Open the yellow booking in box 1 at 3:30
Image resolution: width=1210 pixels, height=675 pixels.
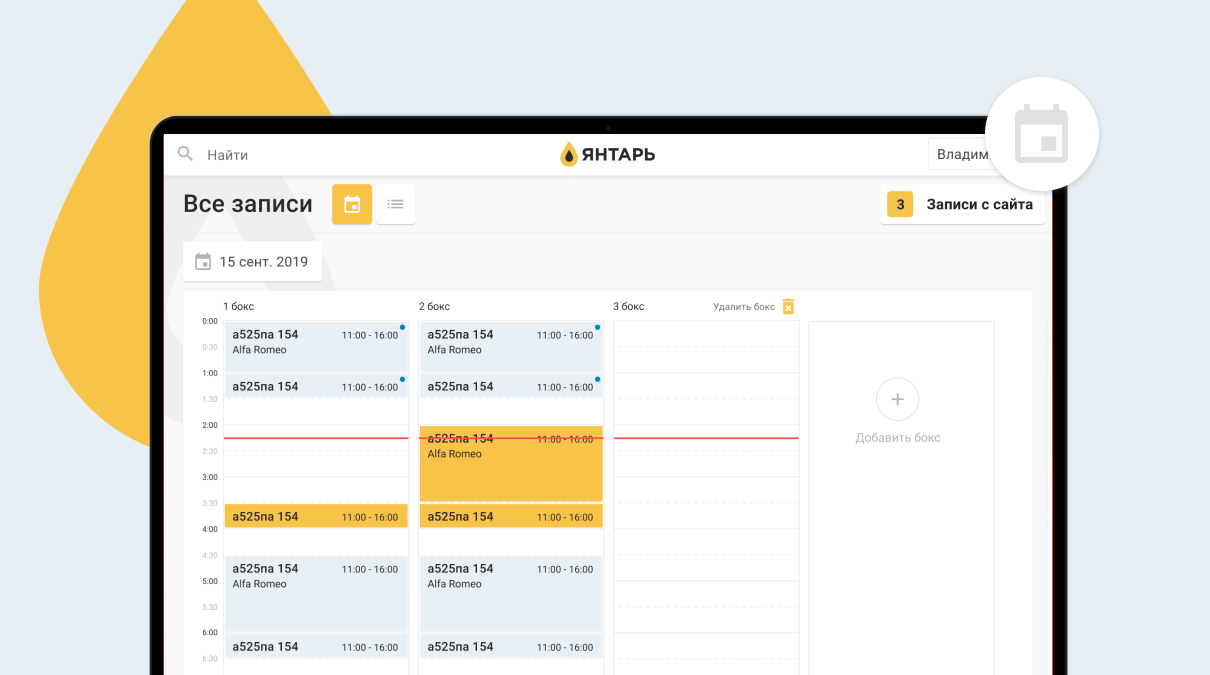316,517
